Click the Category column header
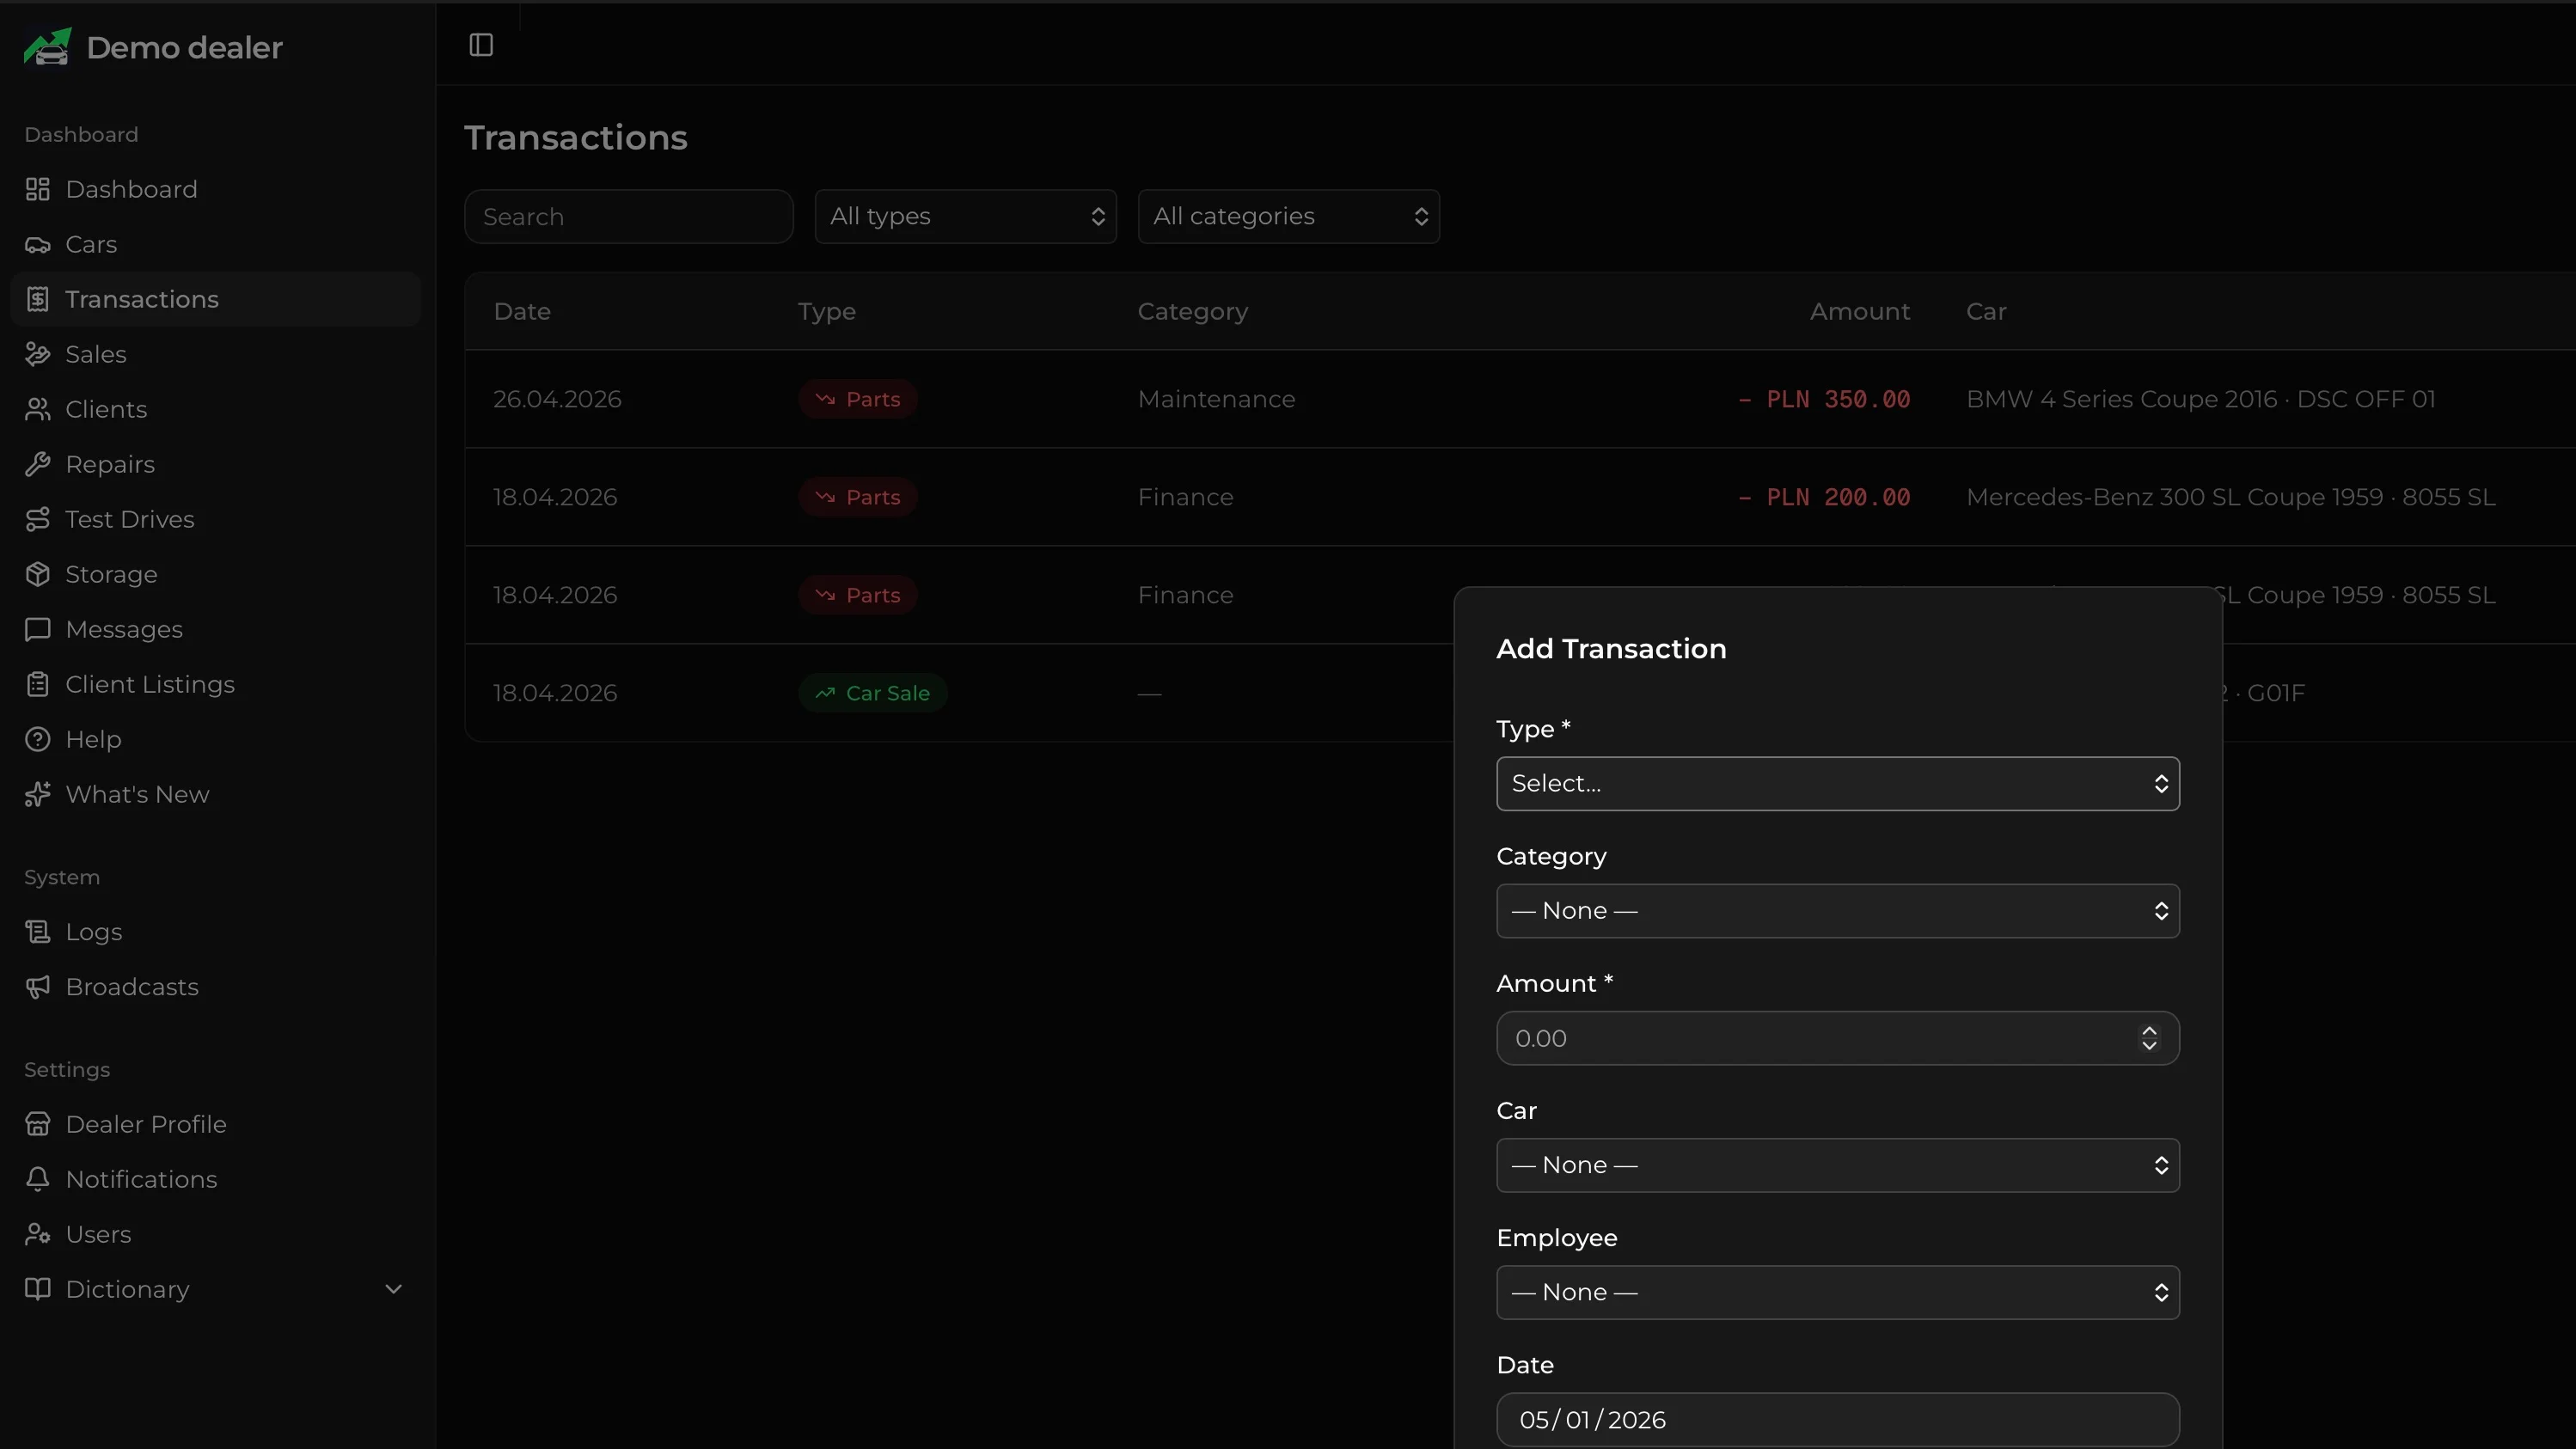Viewport: 2576px width, 1449px height. click(1192, 311)
